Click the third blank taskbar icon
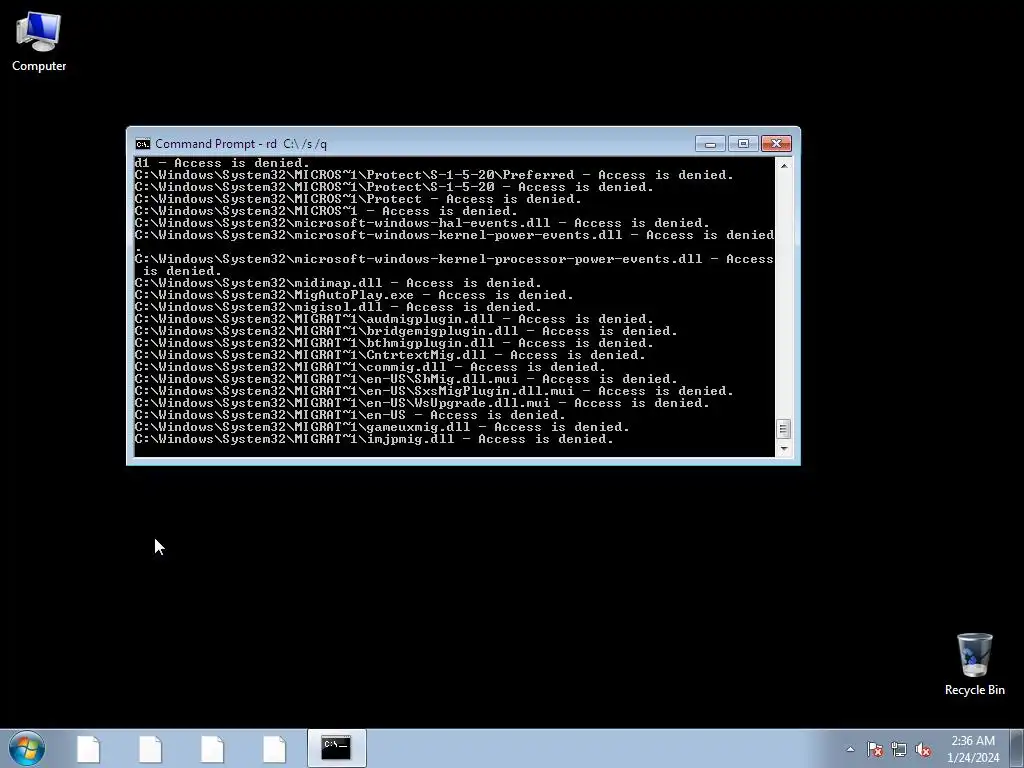 point(212,749)
